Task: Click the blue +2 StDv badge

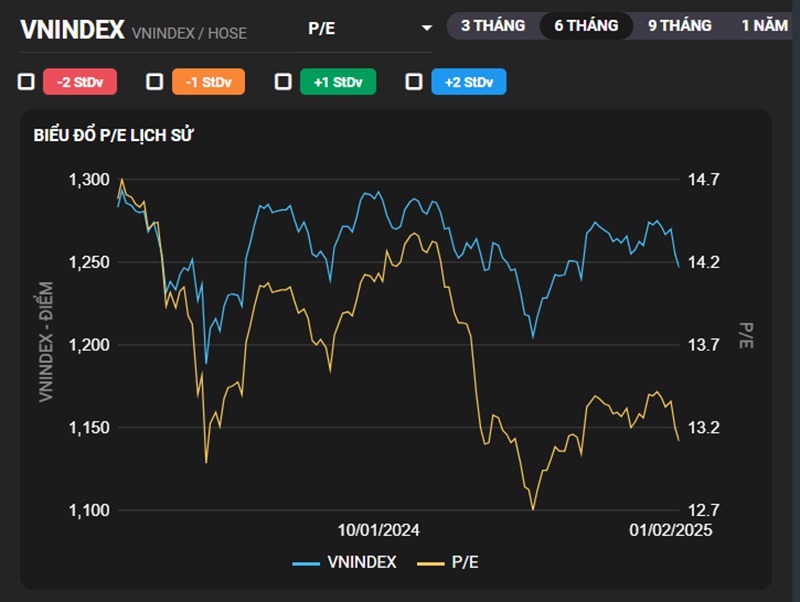Action: click(x=469, y=82)
